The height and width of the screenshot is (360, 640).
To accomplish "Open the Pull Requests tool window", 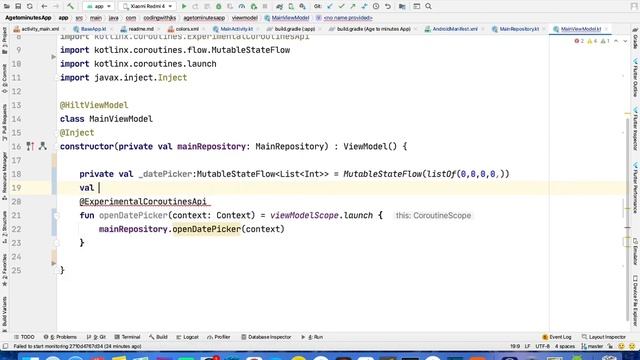I will click(x=4, y=122).
